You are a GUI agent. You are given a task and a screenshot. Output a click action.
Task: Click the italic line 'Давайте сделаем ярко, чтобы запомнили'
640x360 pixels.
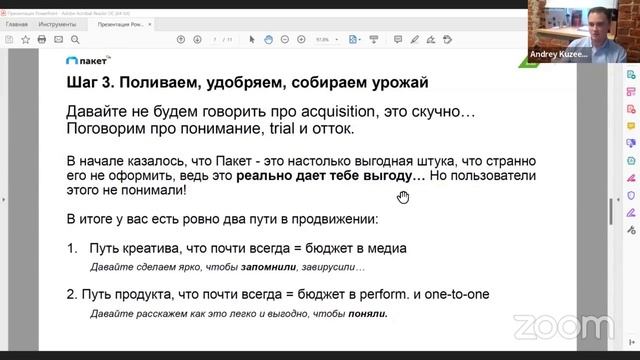(228, 267)
